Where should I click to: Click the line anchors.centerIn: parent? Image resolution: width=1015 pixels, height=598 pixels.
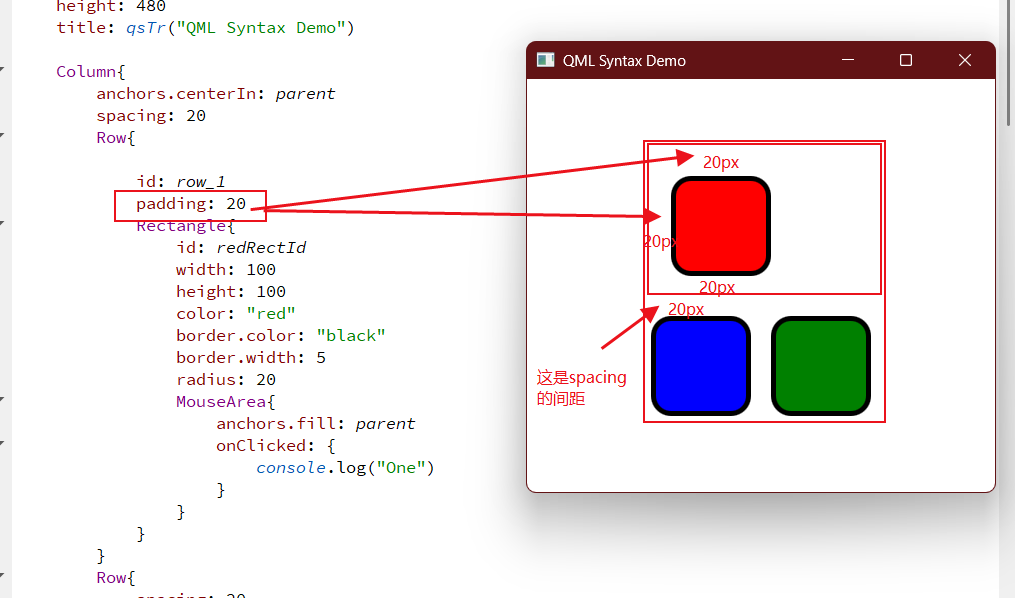point(216,94)
